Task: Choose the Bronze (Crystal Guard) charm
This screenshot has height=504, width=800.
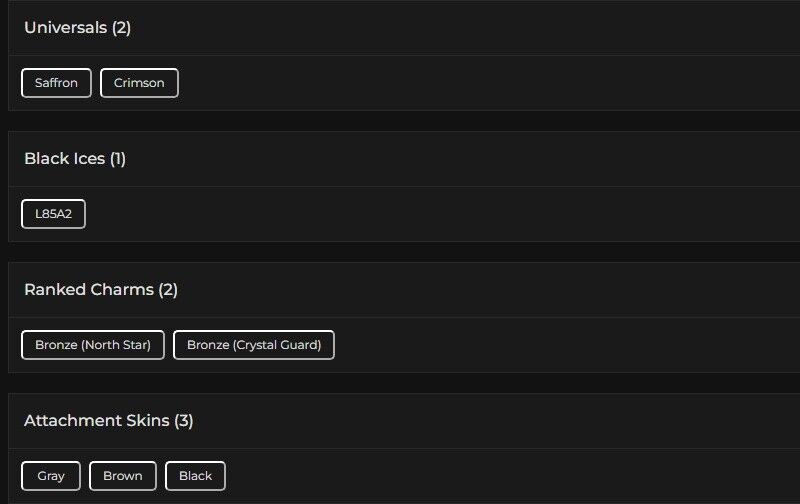Action: pyautogui.click(x=254, y=345)
